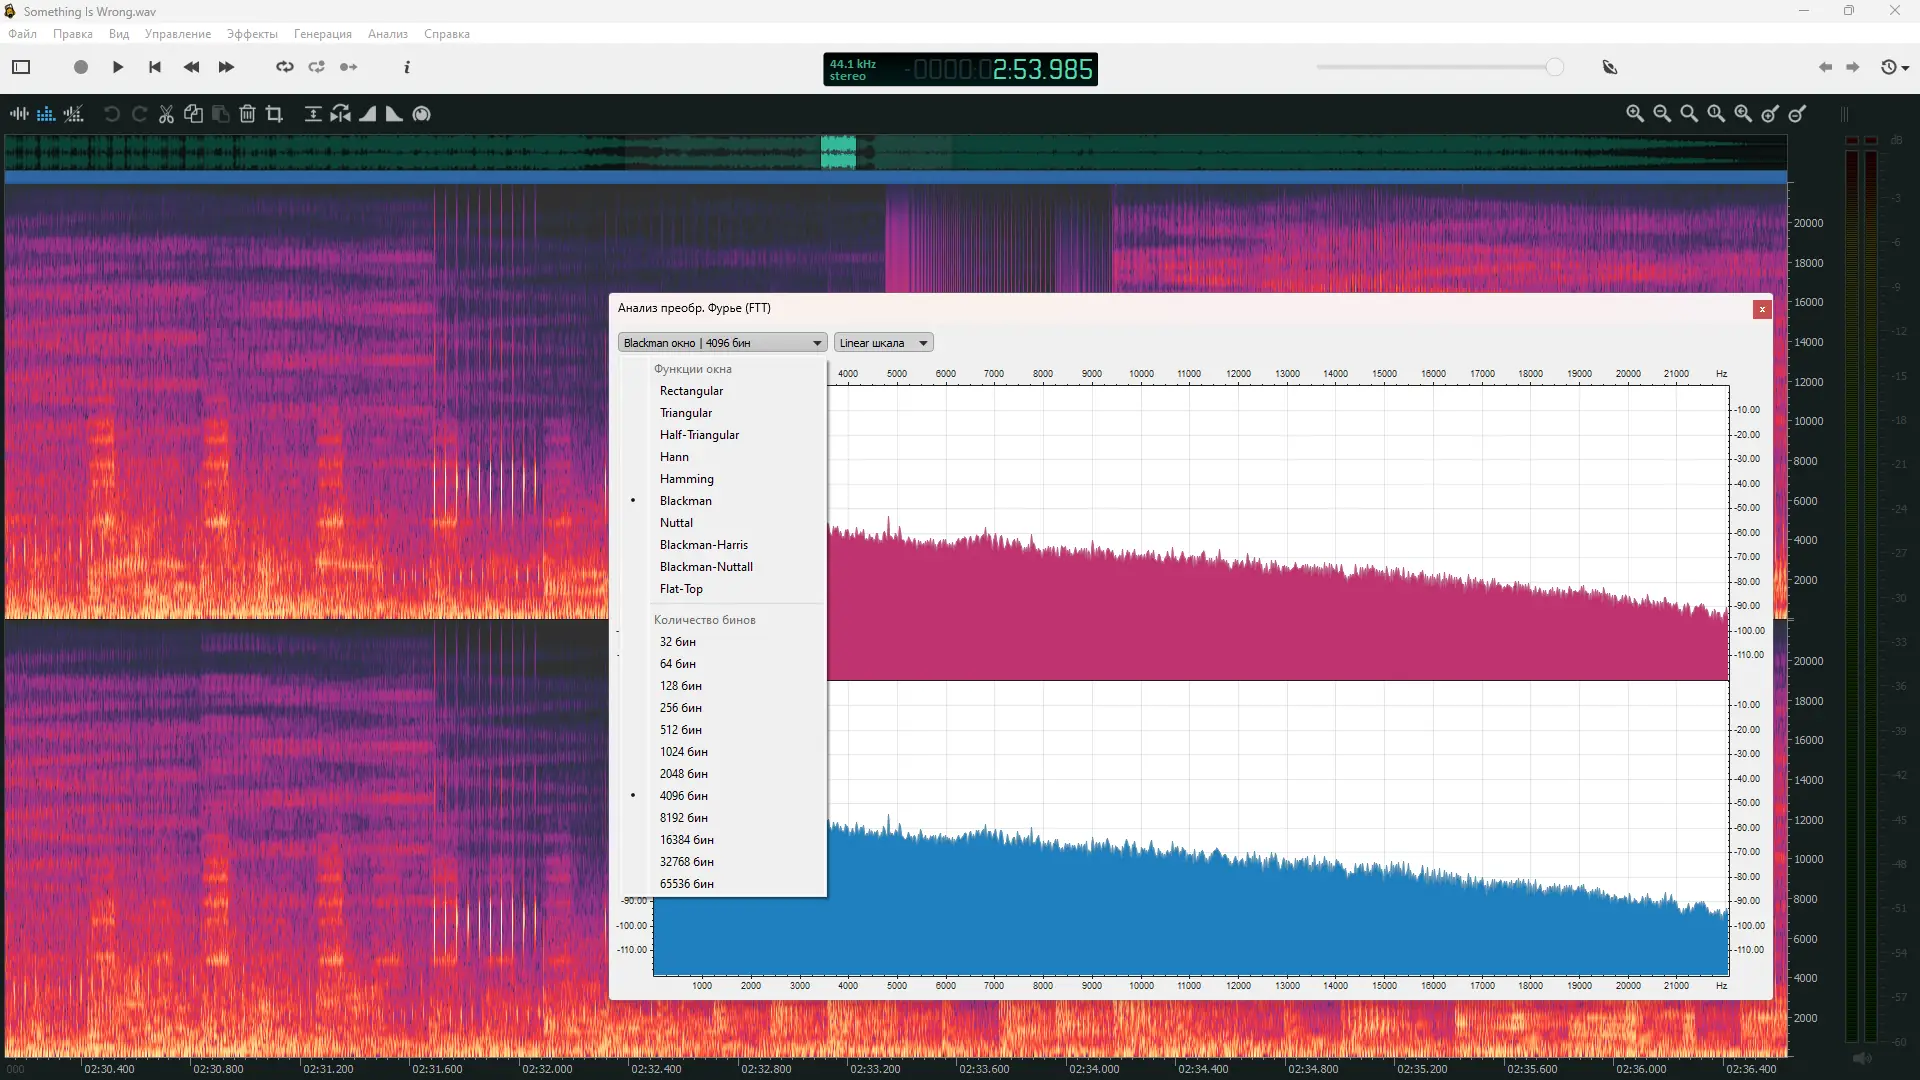Close the FFT analysis dialog

[1762, 310]
